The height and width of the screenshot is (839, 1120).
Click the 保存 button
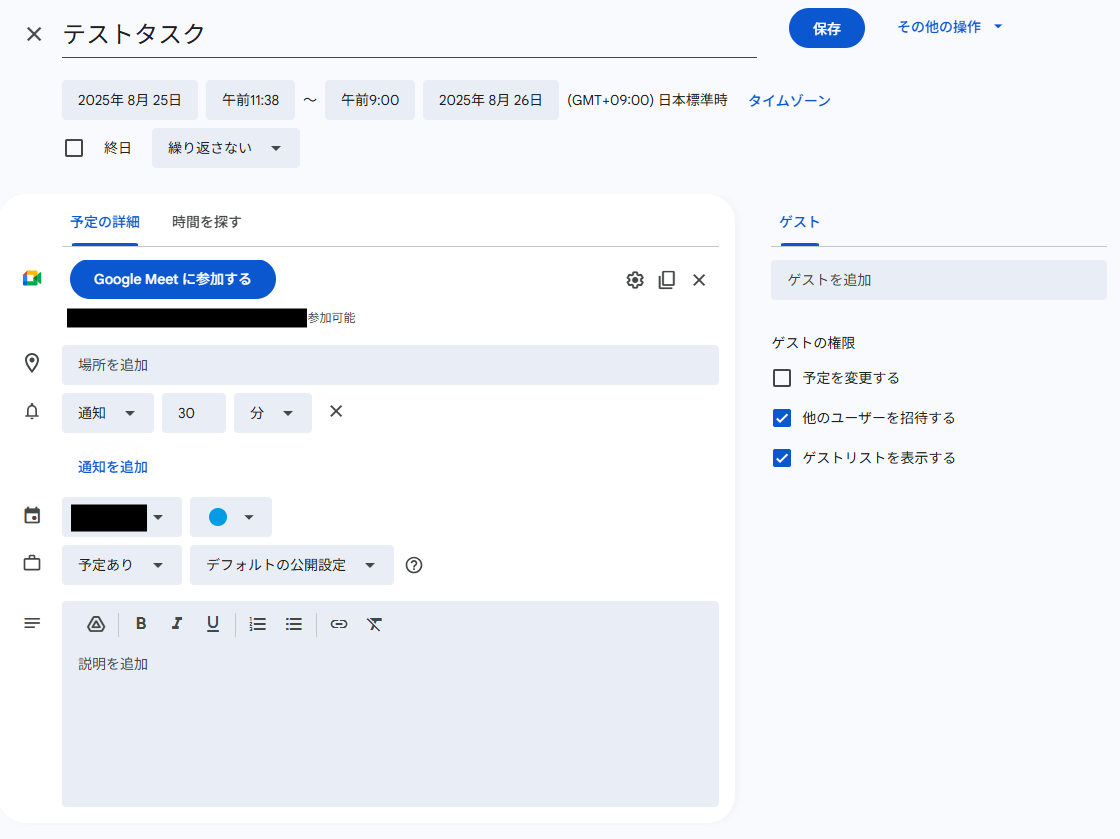coord(826,28)
